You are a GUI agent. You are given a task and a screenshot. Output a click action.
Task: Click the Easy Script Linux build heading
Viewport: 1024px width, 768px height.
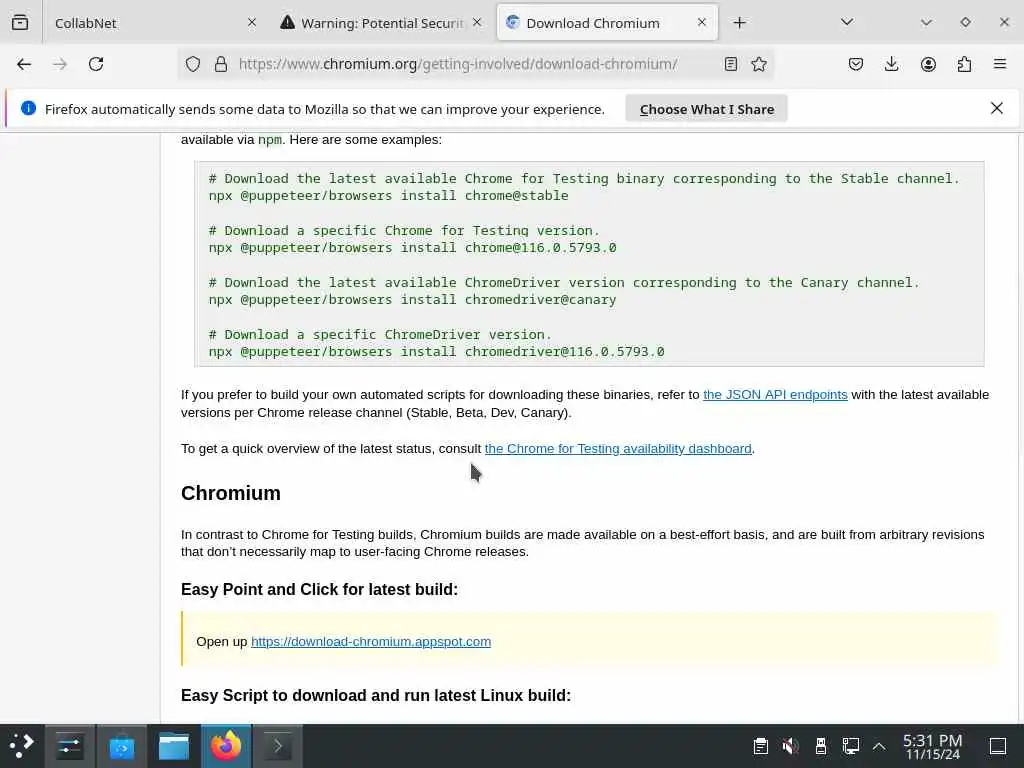(376, 695)
